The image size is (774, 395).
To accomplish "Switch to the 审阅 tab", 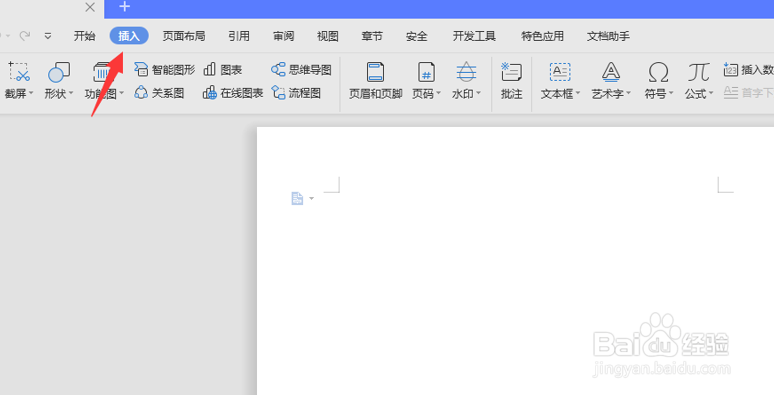I will (x=283, y=36).
